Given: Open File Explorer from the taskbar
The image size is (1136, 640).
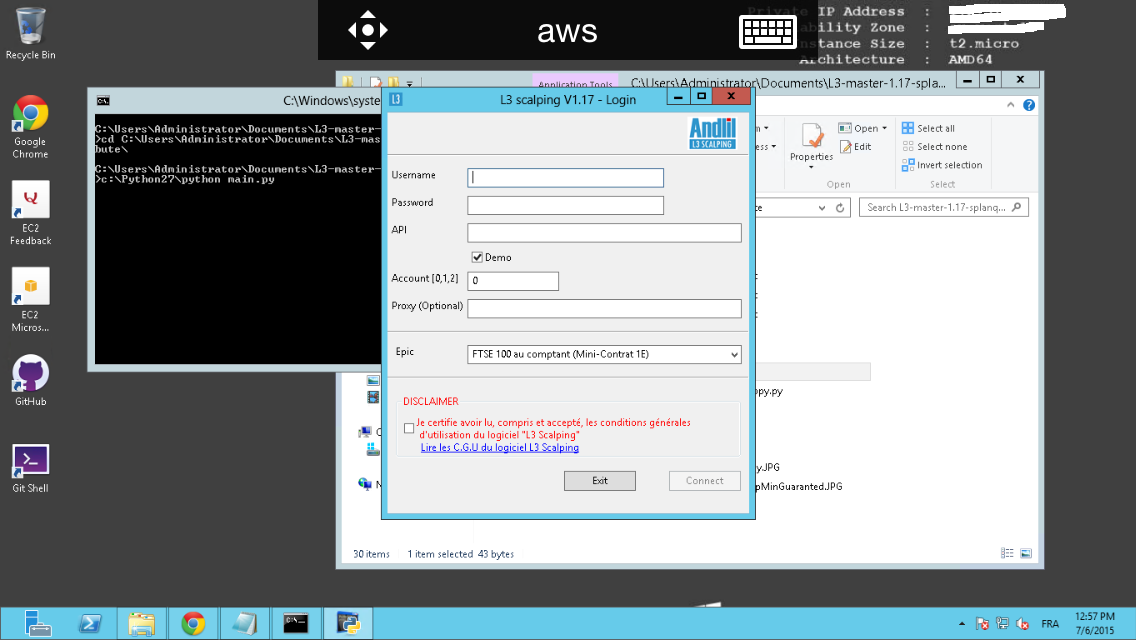Looking at the screenshot, I should [141, 623].
